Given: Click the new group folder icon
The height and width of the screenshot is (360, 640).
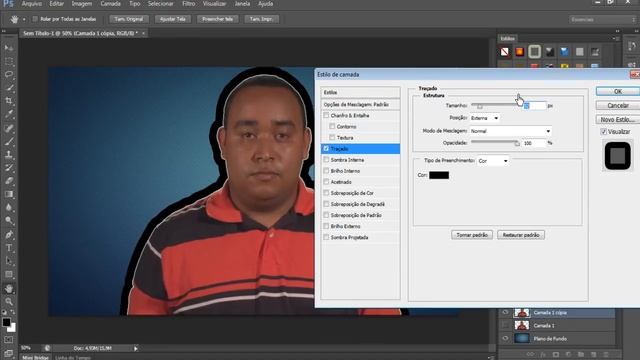Looking at the screenshot, I should click(581, 354).
